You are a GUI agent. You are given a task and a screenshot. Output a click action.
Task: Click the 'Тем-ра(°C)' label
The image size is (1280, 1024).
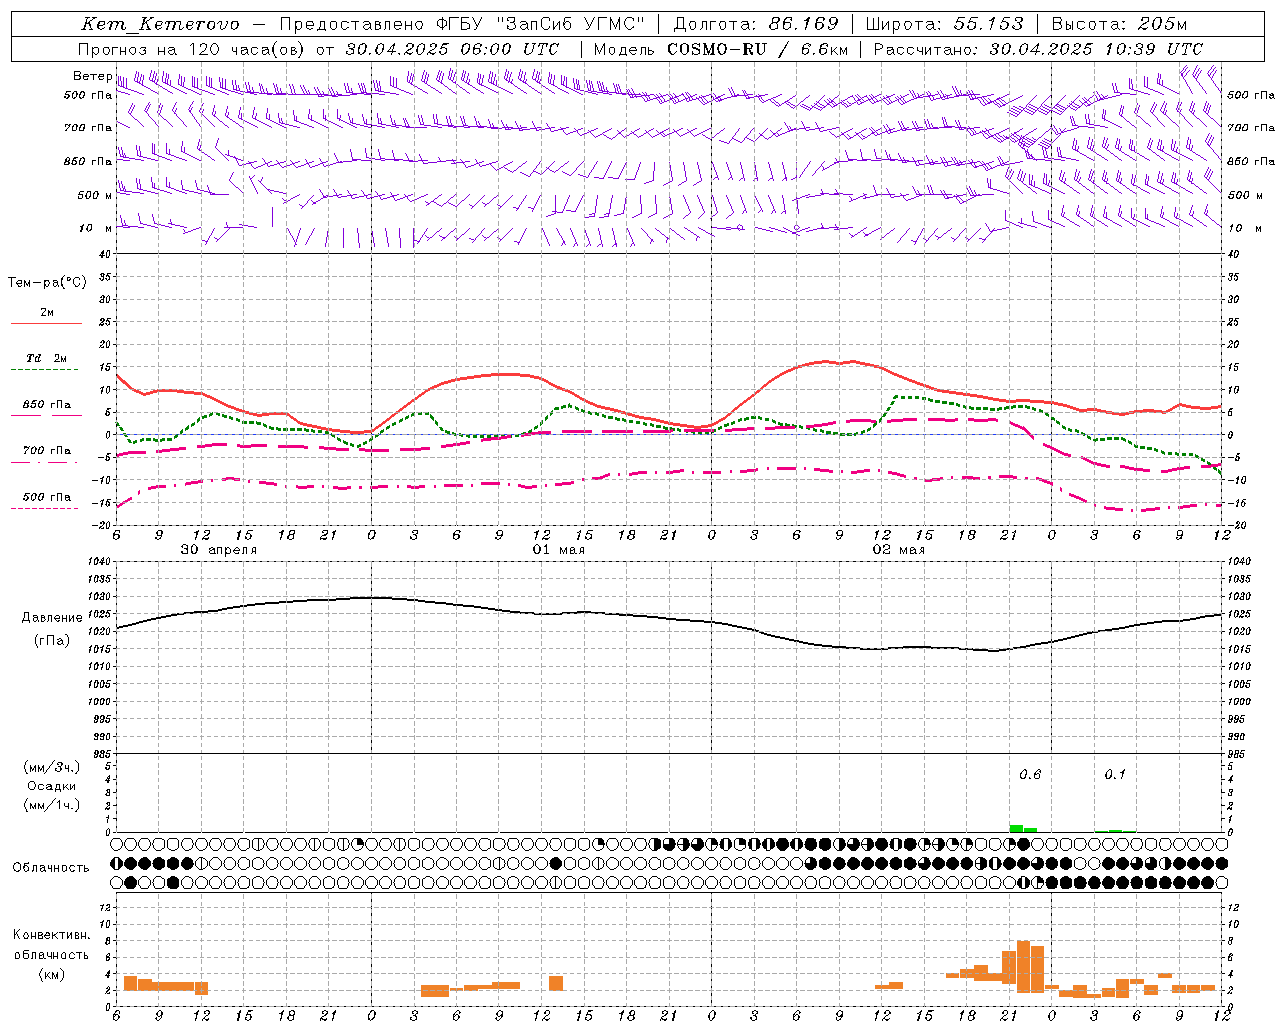[x=47, y=282]
